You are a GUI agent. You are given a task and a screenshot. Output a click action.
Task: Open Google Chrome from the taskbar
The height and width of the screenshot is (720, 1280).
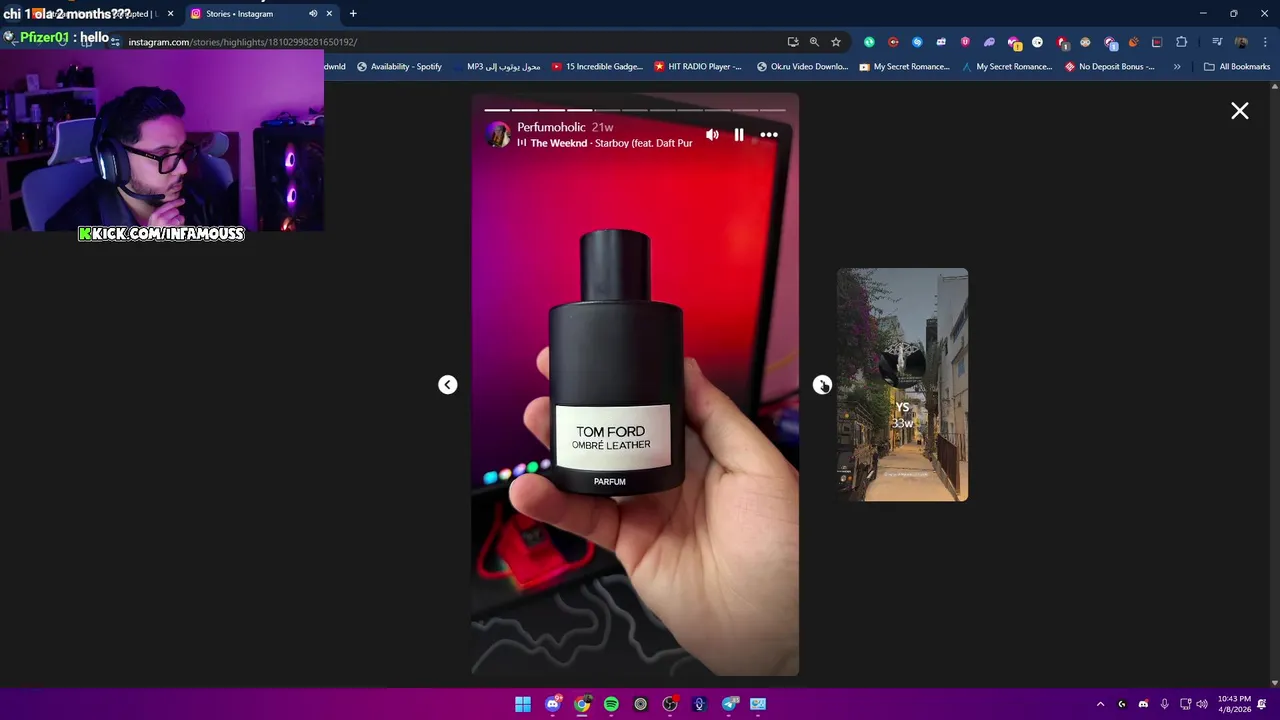click(582, 704)
